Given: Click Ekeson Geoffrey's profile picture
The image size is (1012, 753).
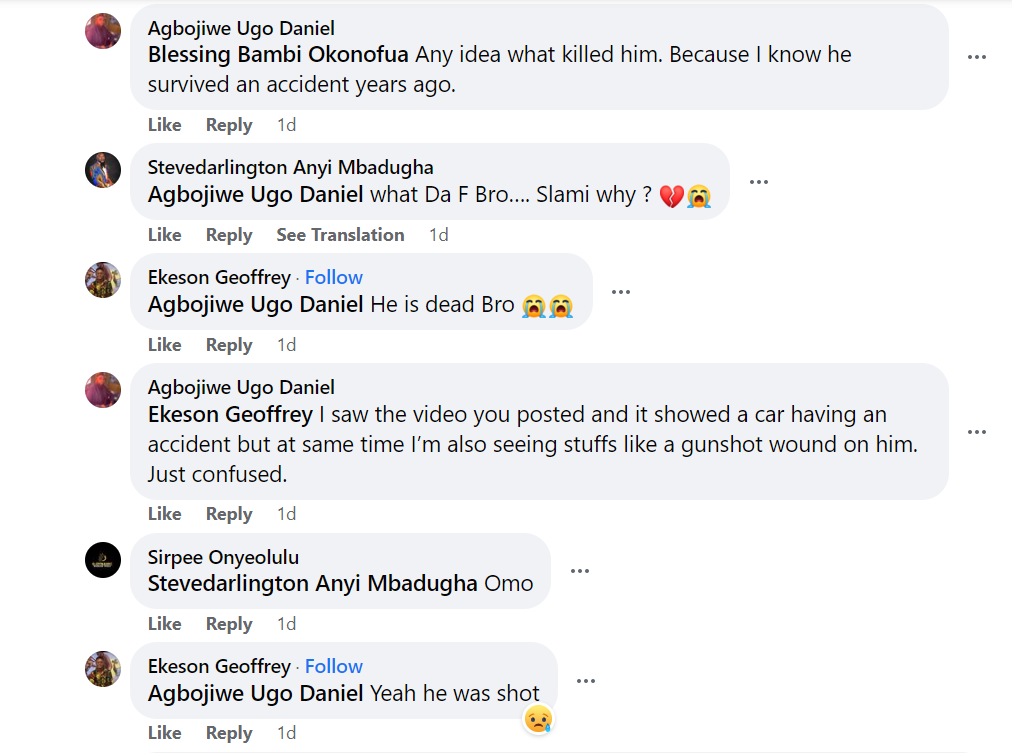Looking at the screenshot, I should coord(102,281).
